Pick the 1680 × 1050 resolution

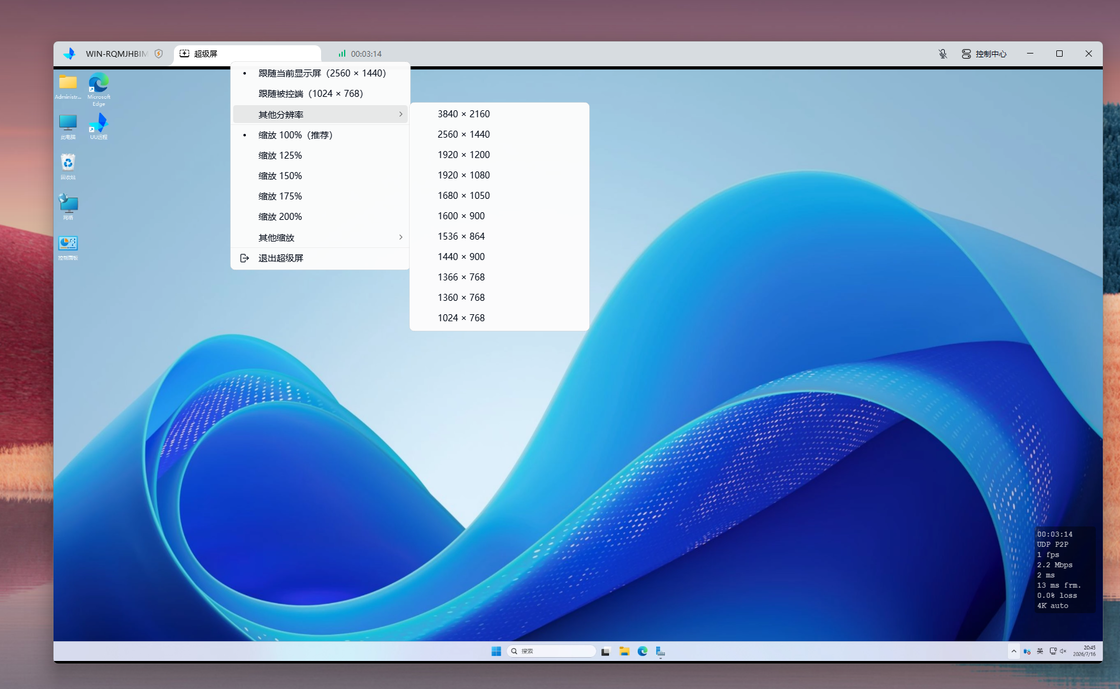pos(499,196)
